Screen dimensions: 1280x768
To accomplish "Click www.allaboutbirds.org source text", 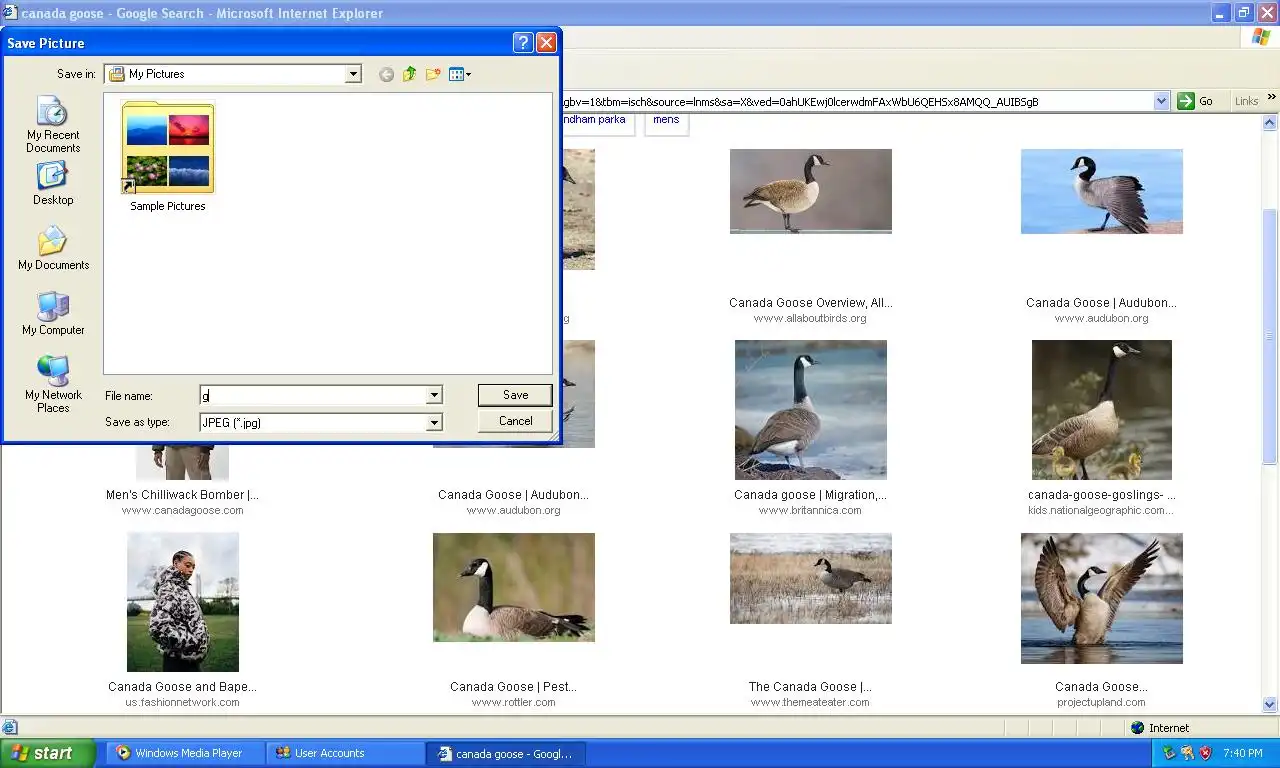I will [x=810, y=318].
